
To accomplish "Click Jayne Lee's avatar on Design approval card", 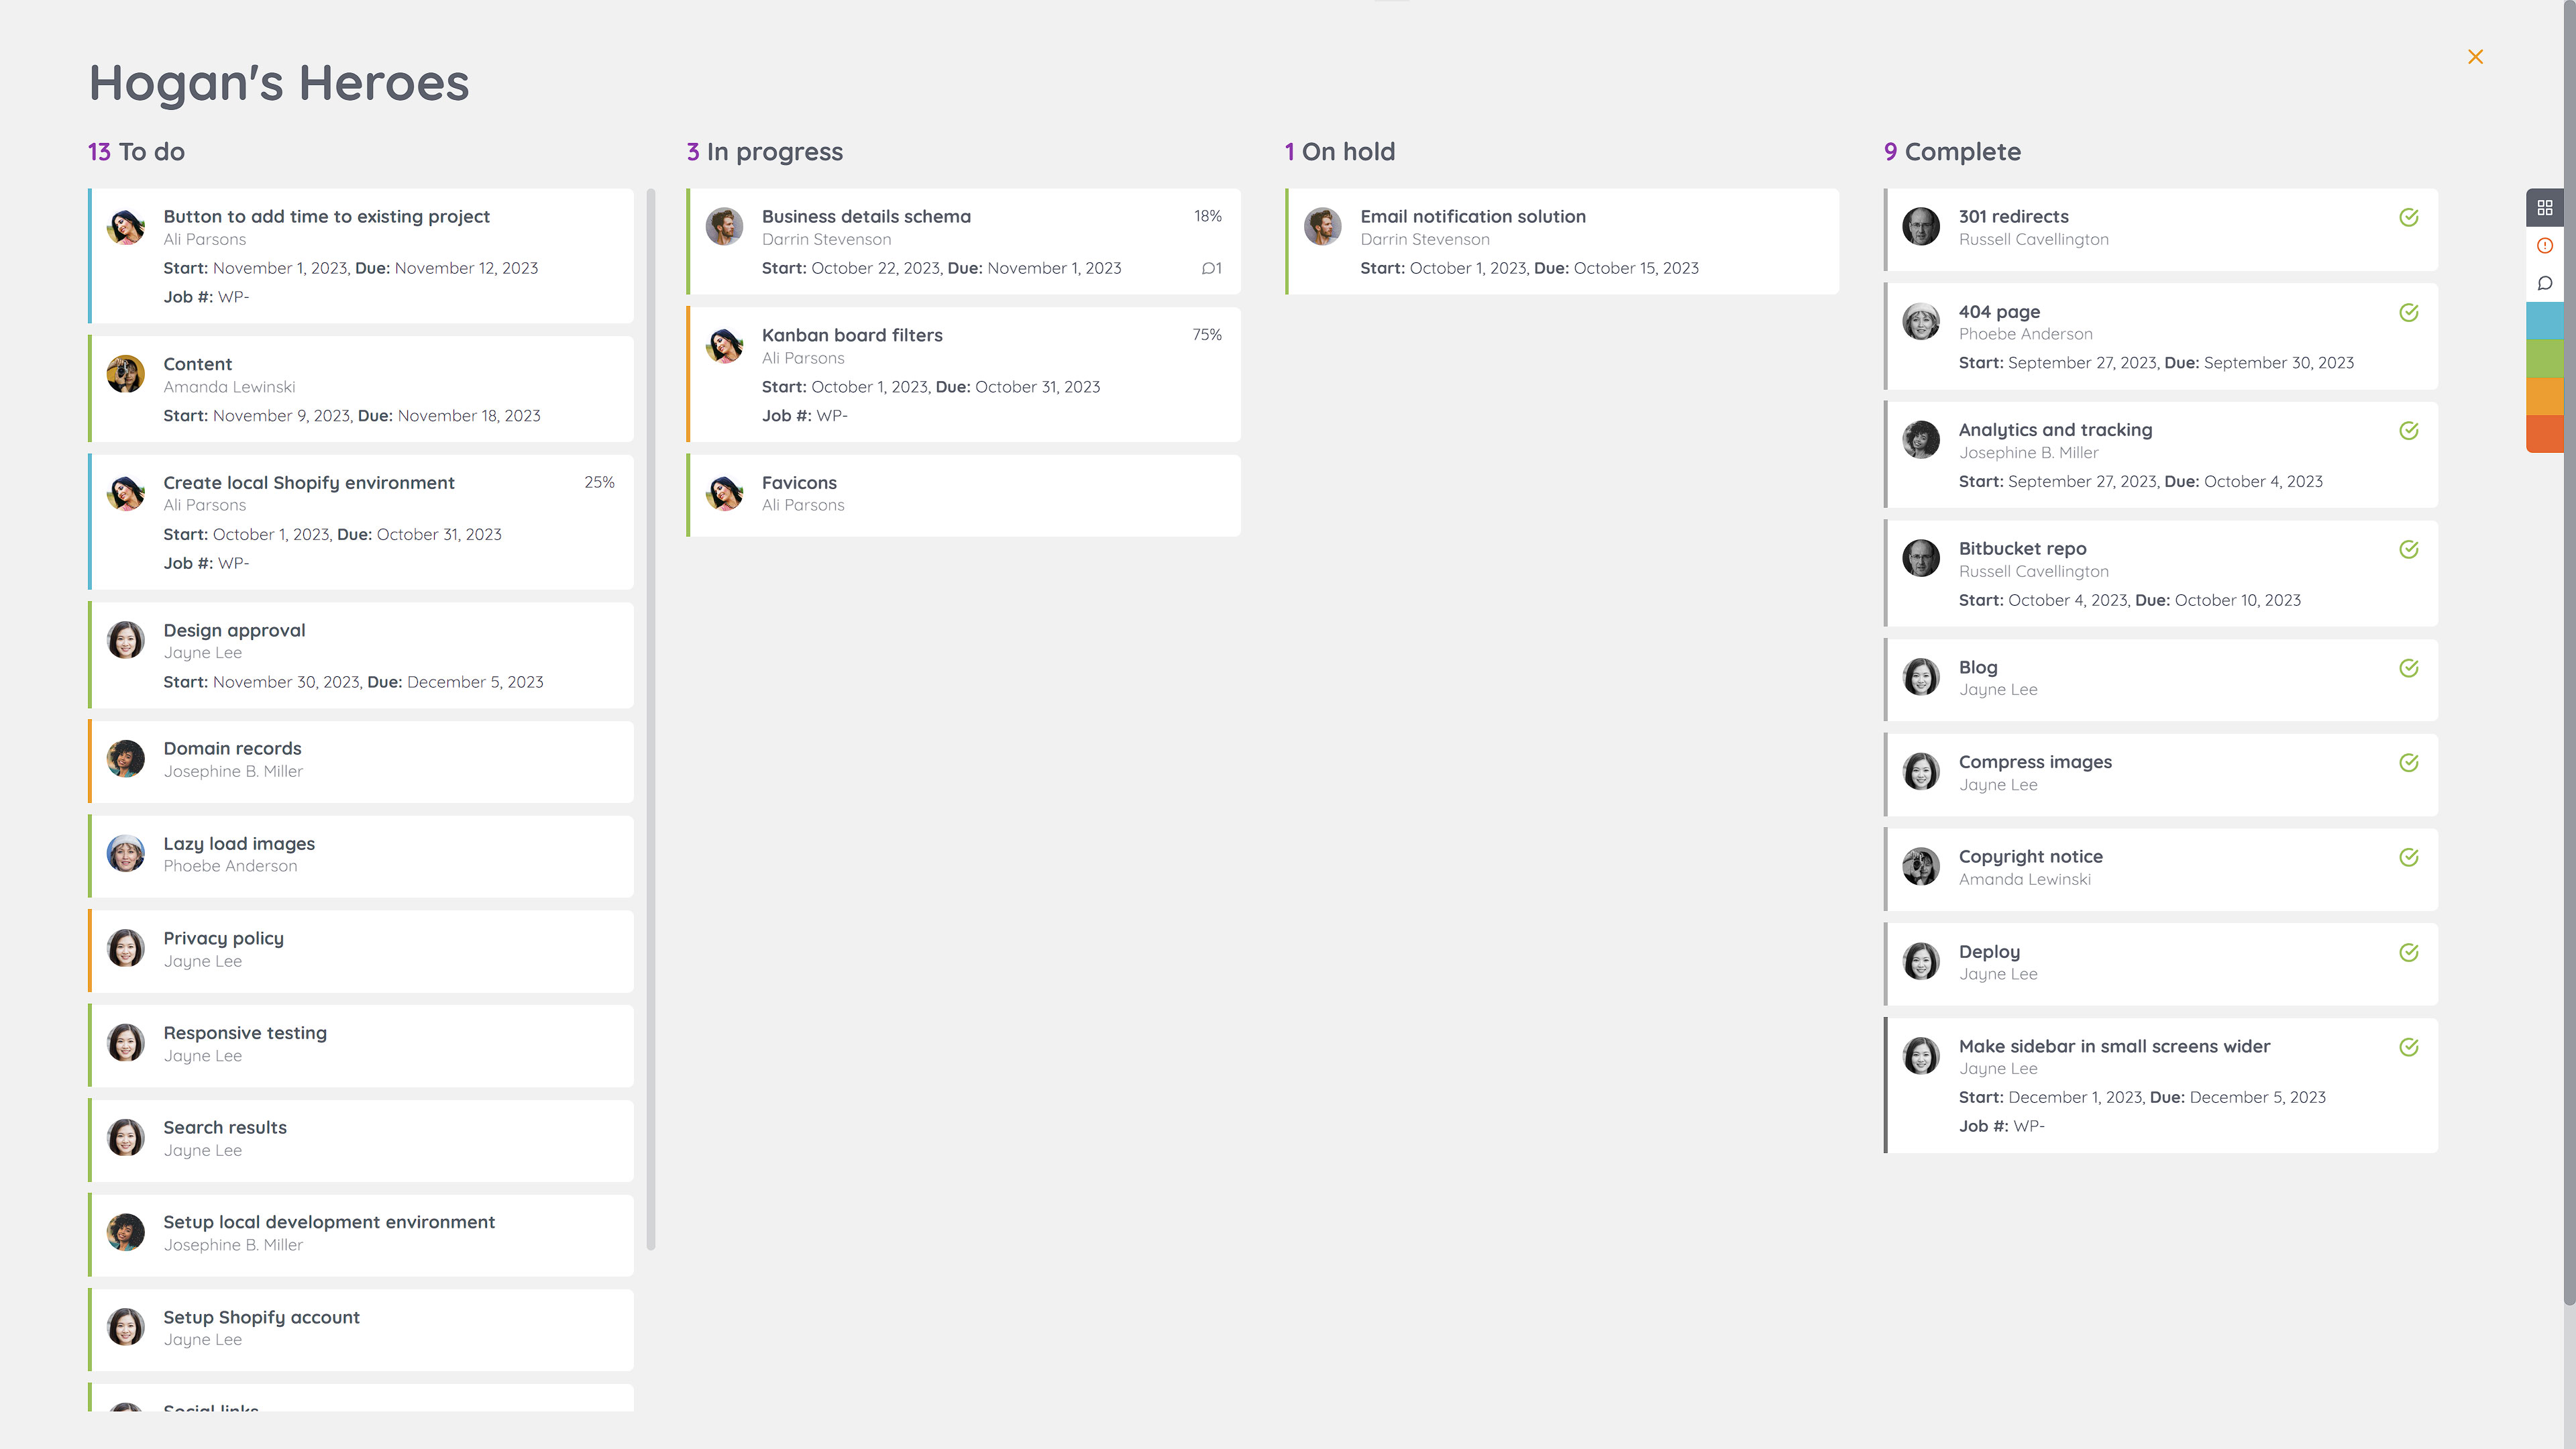I will (125, 640).
